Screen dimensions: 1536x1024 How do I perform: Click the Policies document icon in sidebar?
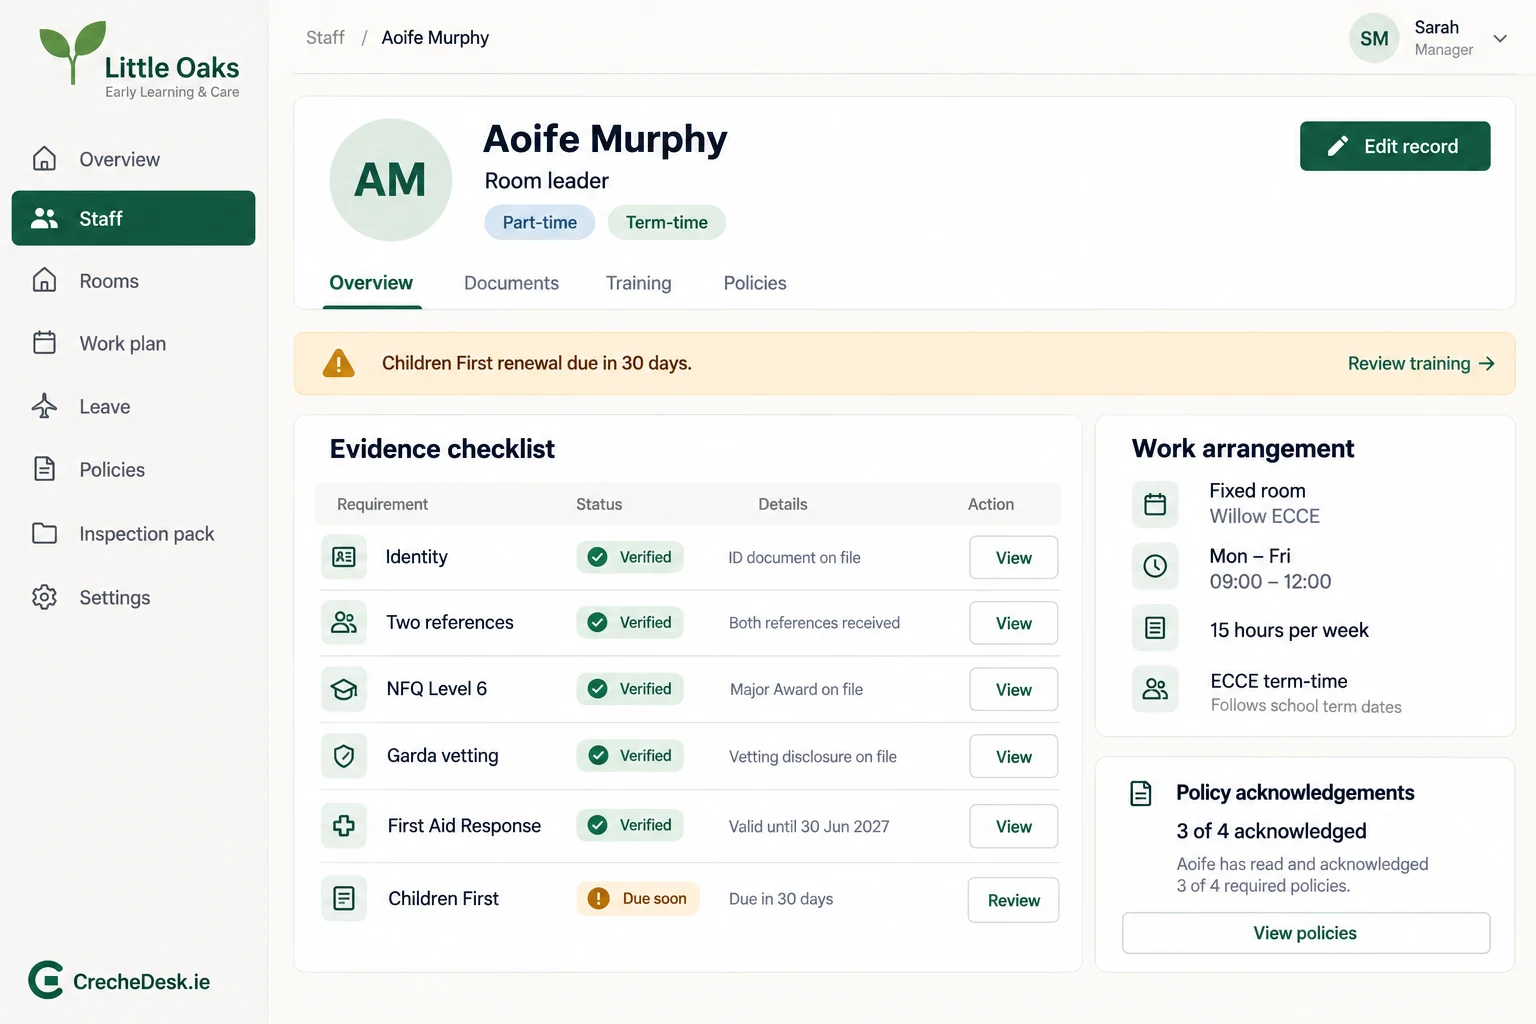[44, 469]
